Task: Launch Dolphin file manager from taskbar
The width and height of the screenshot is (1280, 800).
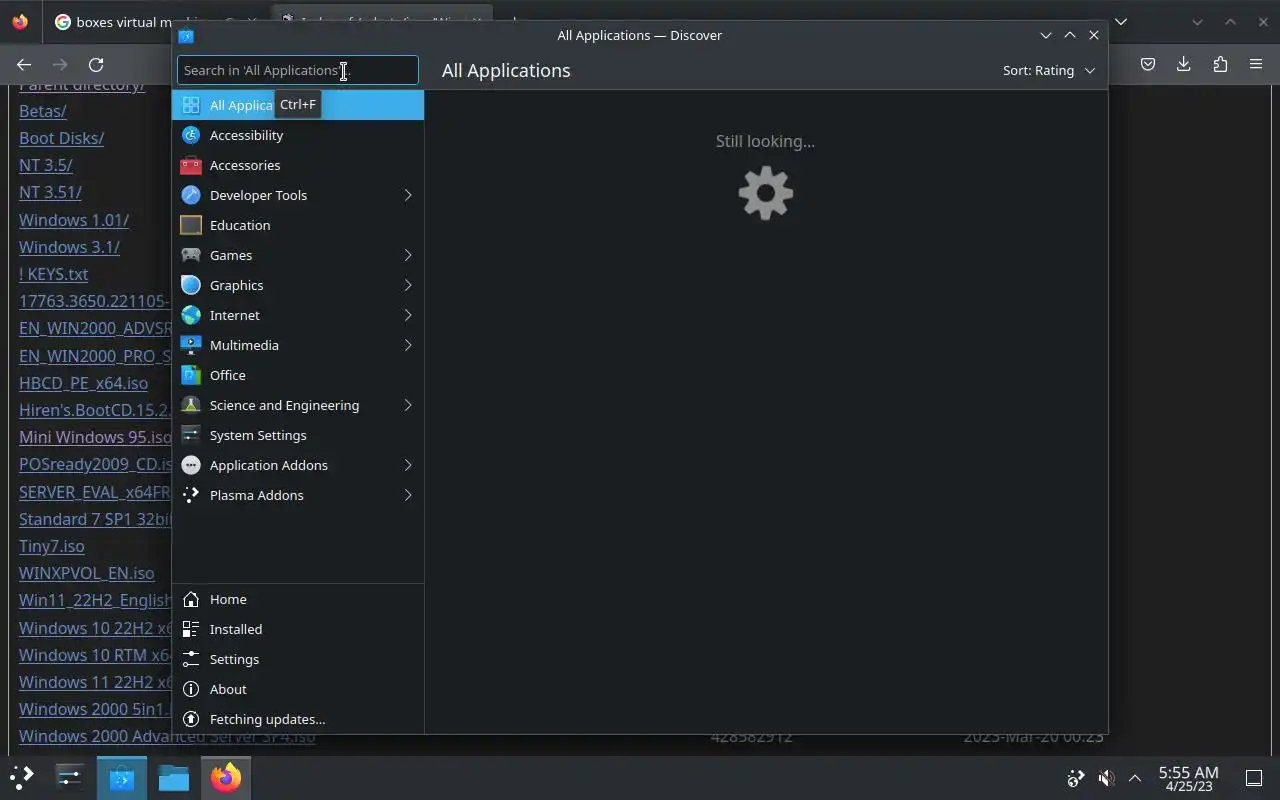Action: pyautogui.click(x=173, y=778)
